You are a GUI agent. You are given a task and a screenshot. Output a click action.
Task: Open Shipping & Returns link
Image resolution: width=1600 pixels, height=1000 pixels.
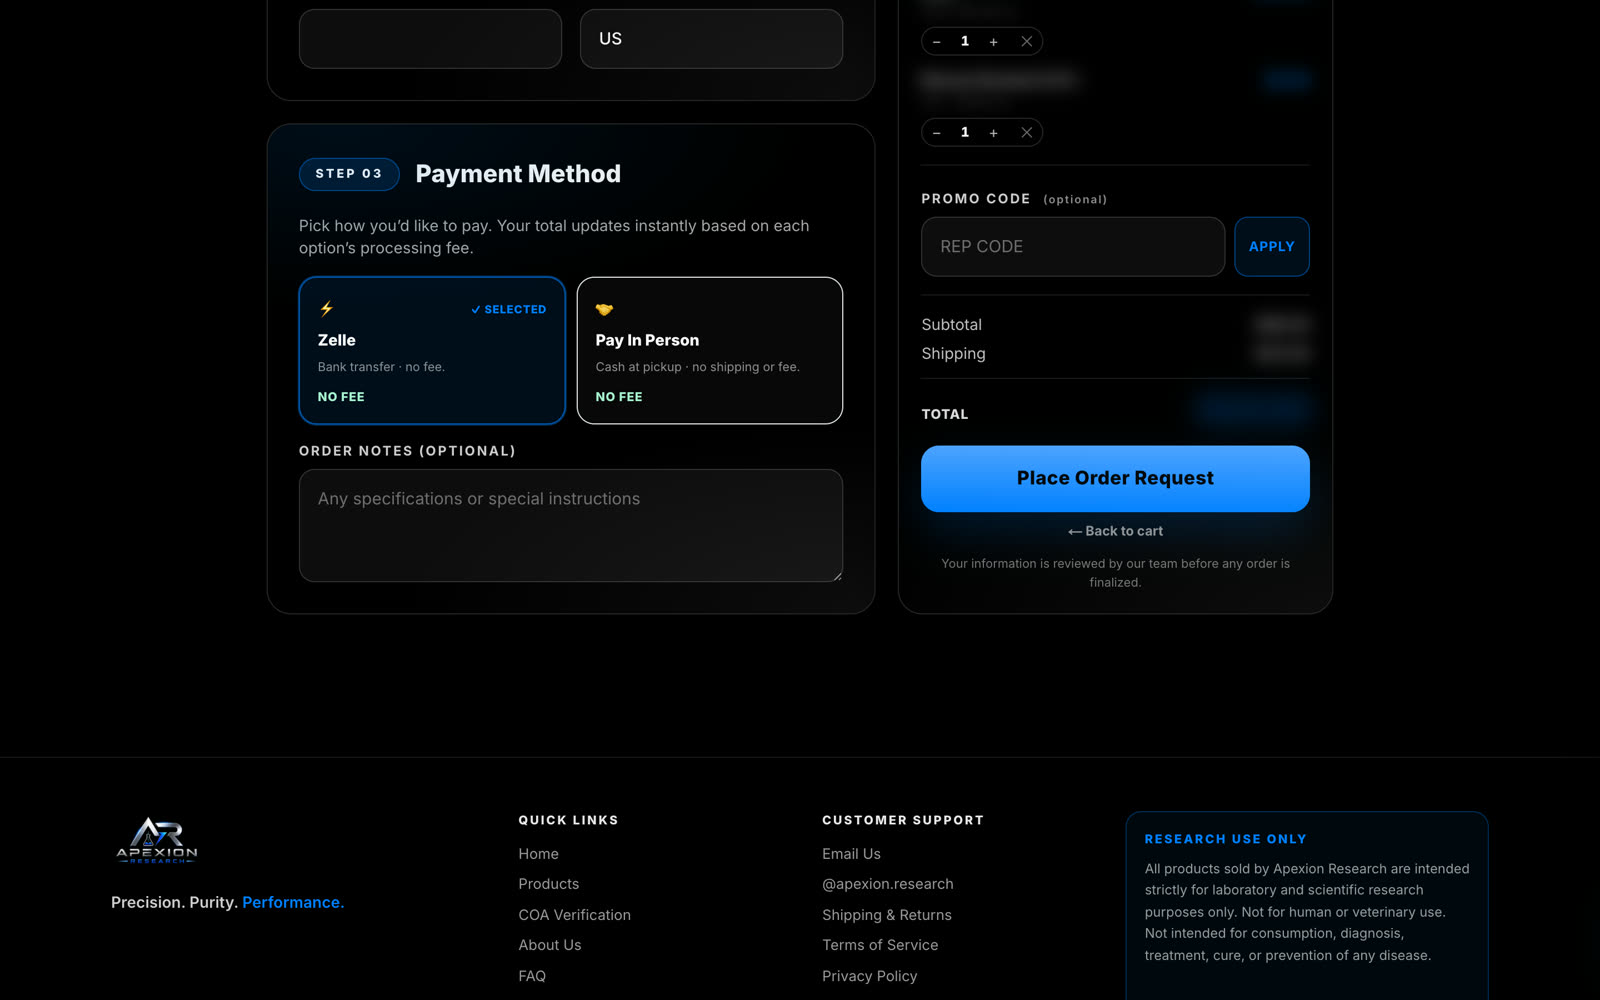click(x=886, y=915)
